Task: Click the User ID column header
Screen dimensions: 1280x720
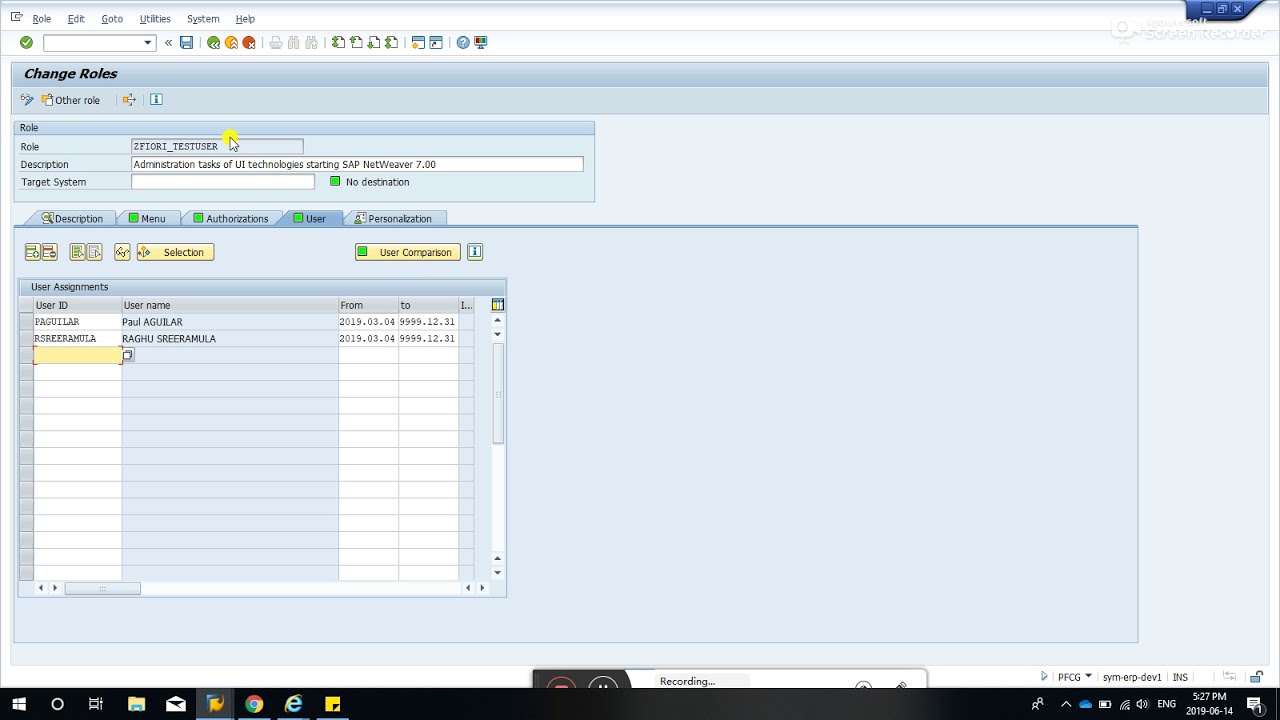Action: (x=77, y=305)
